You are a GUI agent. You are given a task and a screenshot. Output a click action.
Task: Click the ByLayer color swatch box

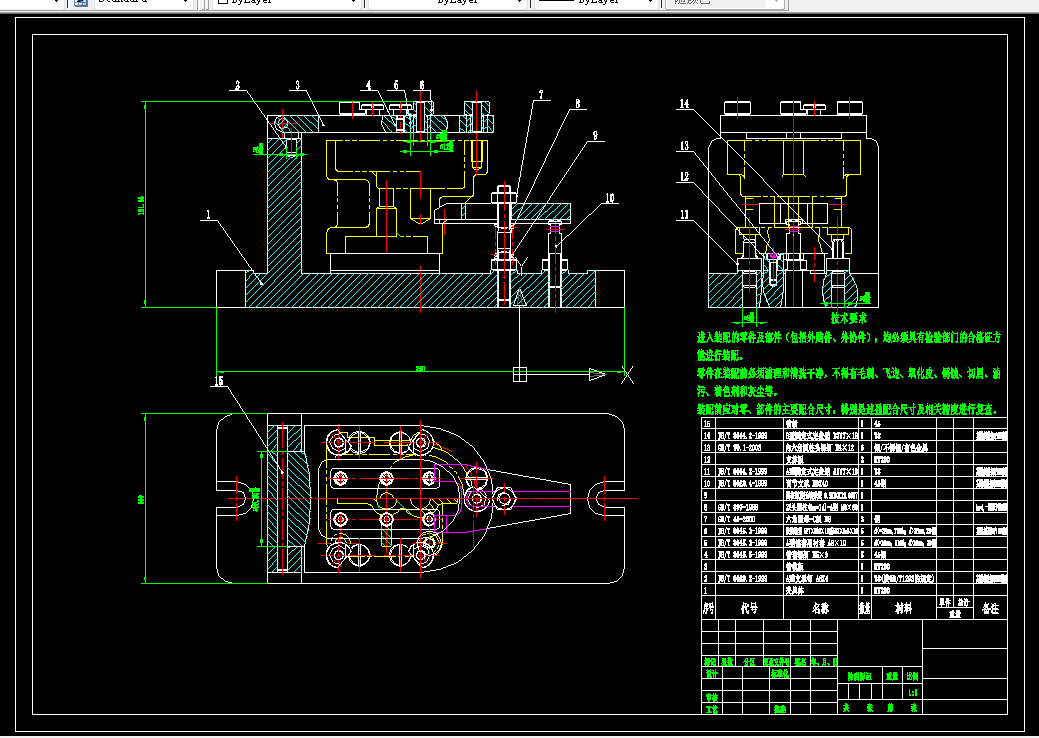[222, 3]
